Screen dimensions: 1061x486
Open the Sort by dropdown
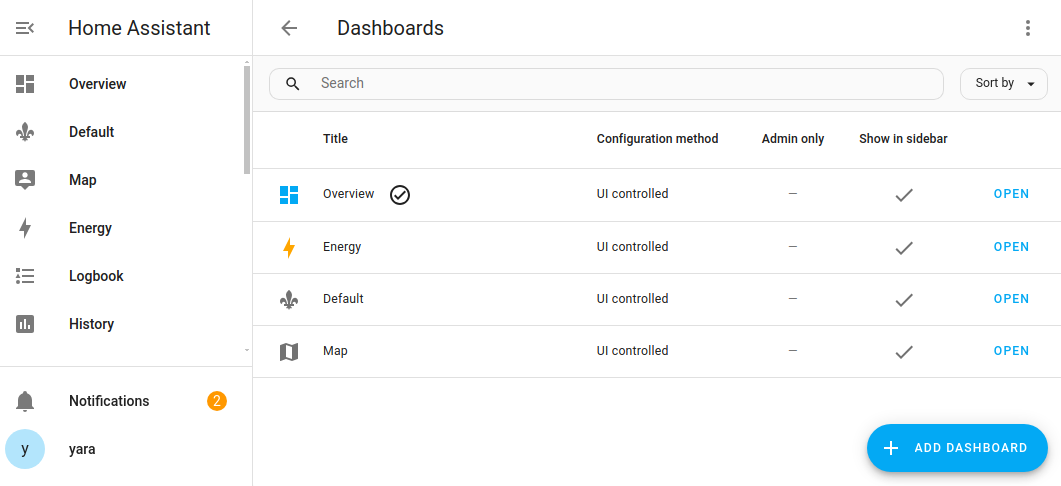[1004, 84]
